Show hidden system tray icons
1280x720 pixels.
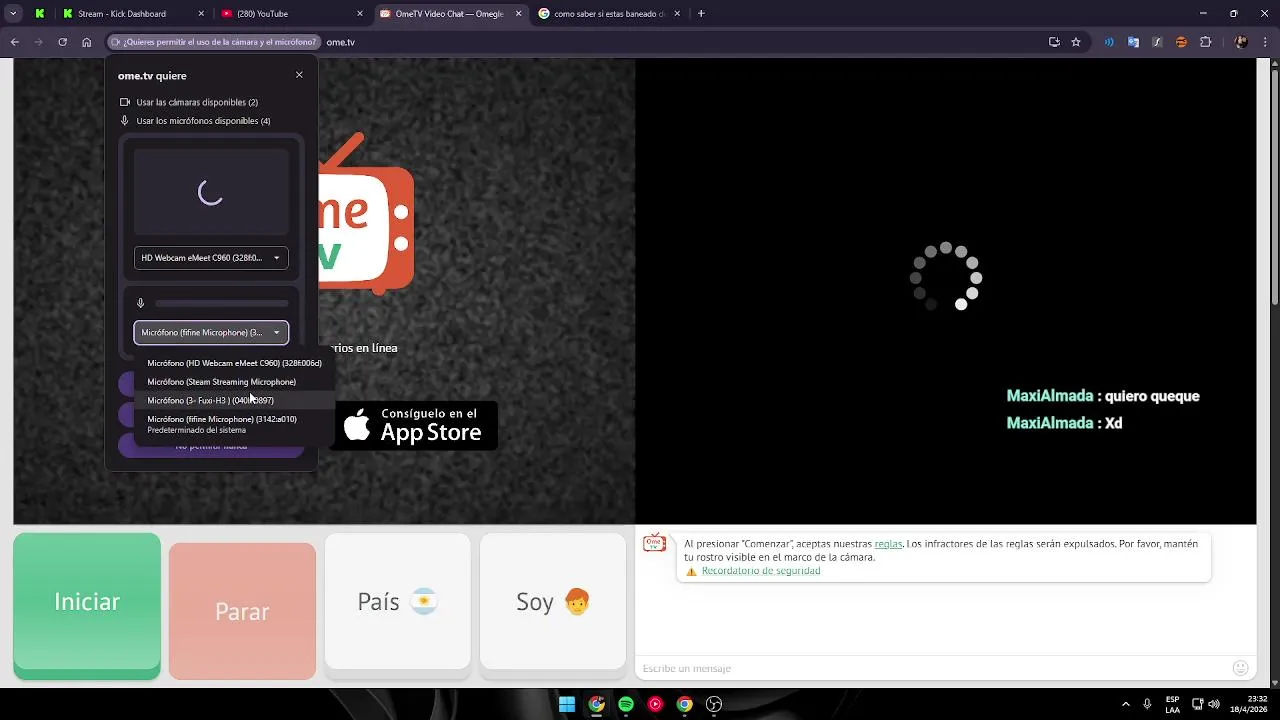click(x=1125, y=704)
